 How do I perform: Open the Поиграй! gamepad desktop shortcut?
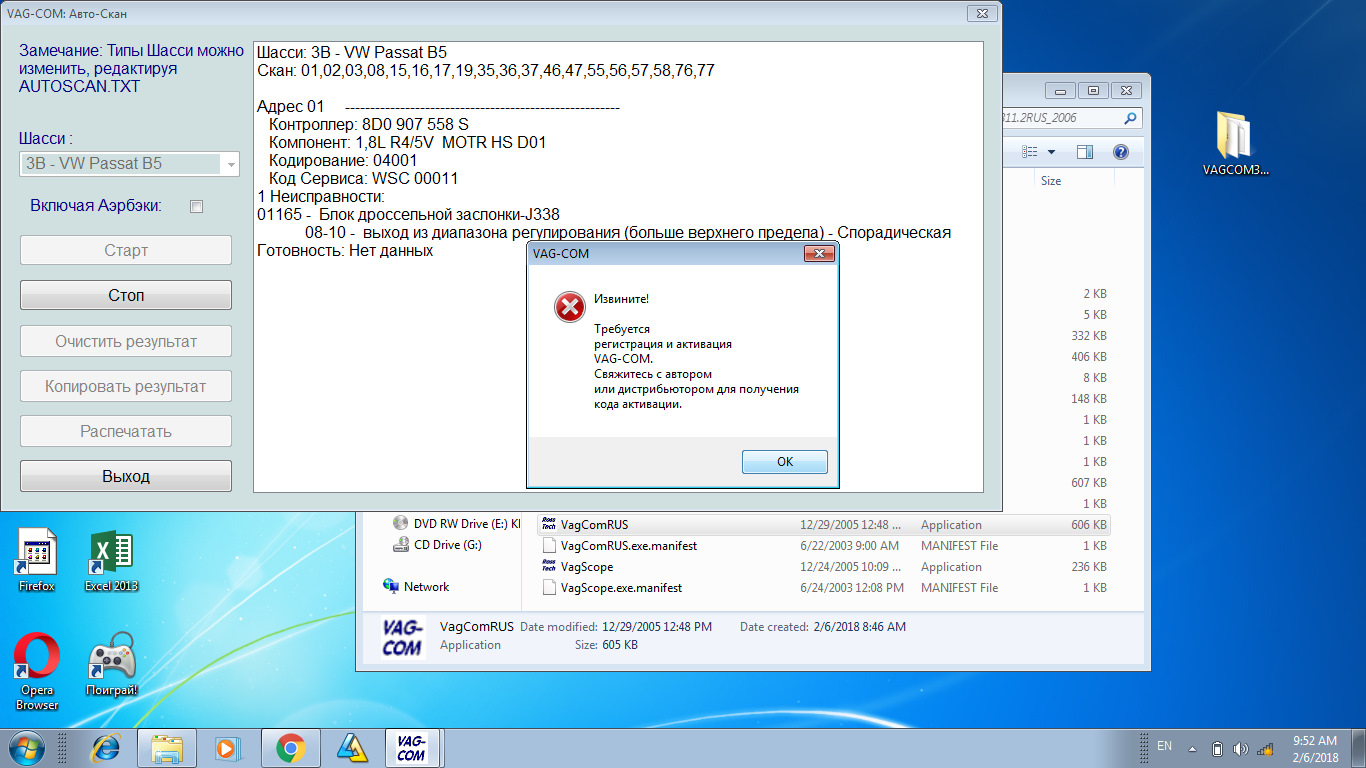coord(112,664)
